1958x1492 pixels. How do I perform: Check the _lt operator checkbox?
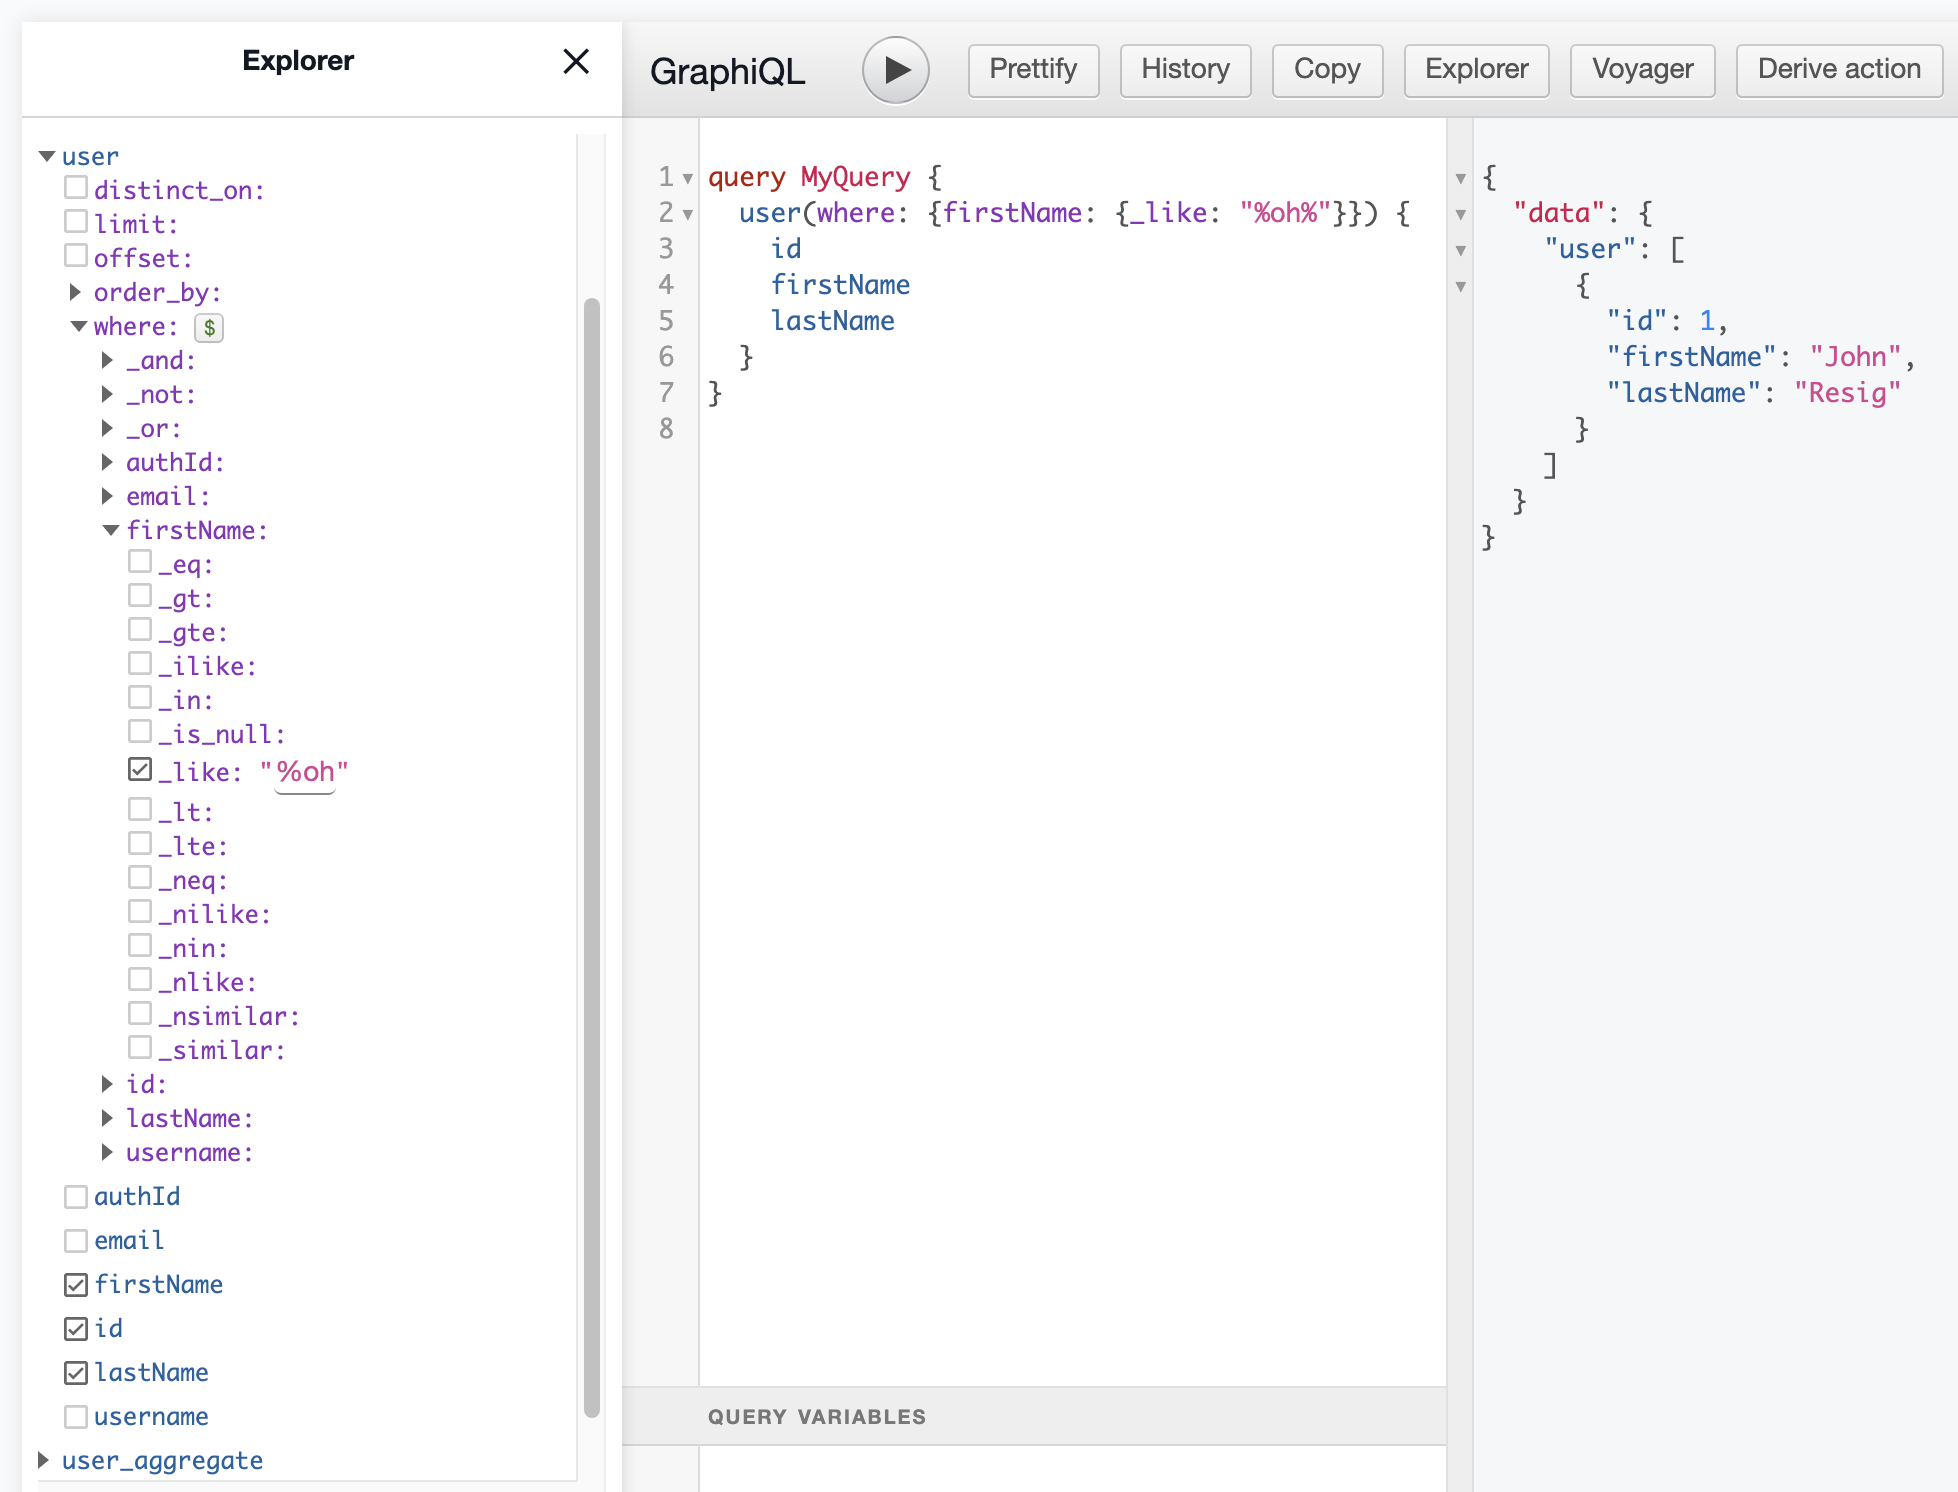[140, 809]
